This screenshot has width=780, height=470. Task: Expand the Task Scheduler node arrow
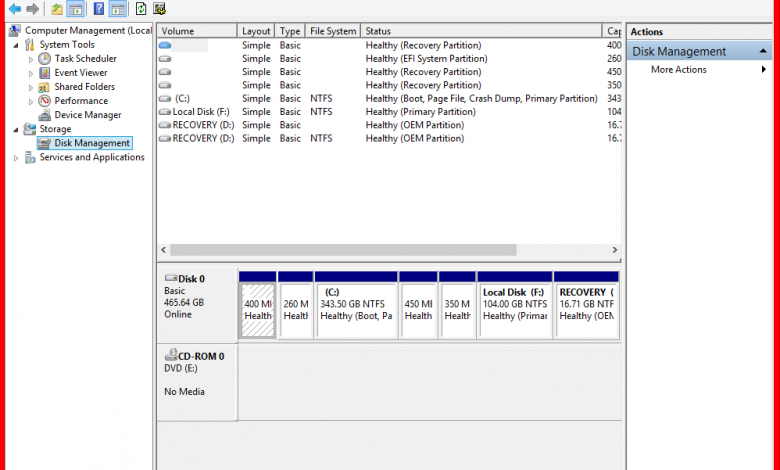coord(31,59)
